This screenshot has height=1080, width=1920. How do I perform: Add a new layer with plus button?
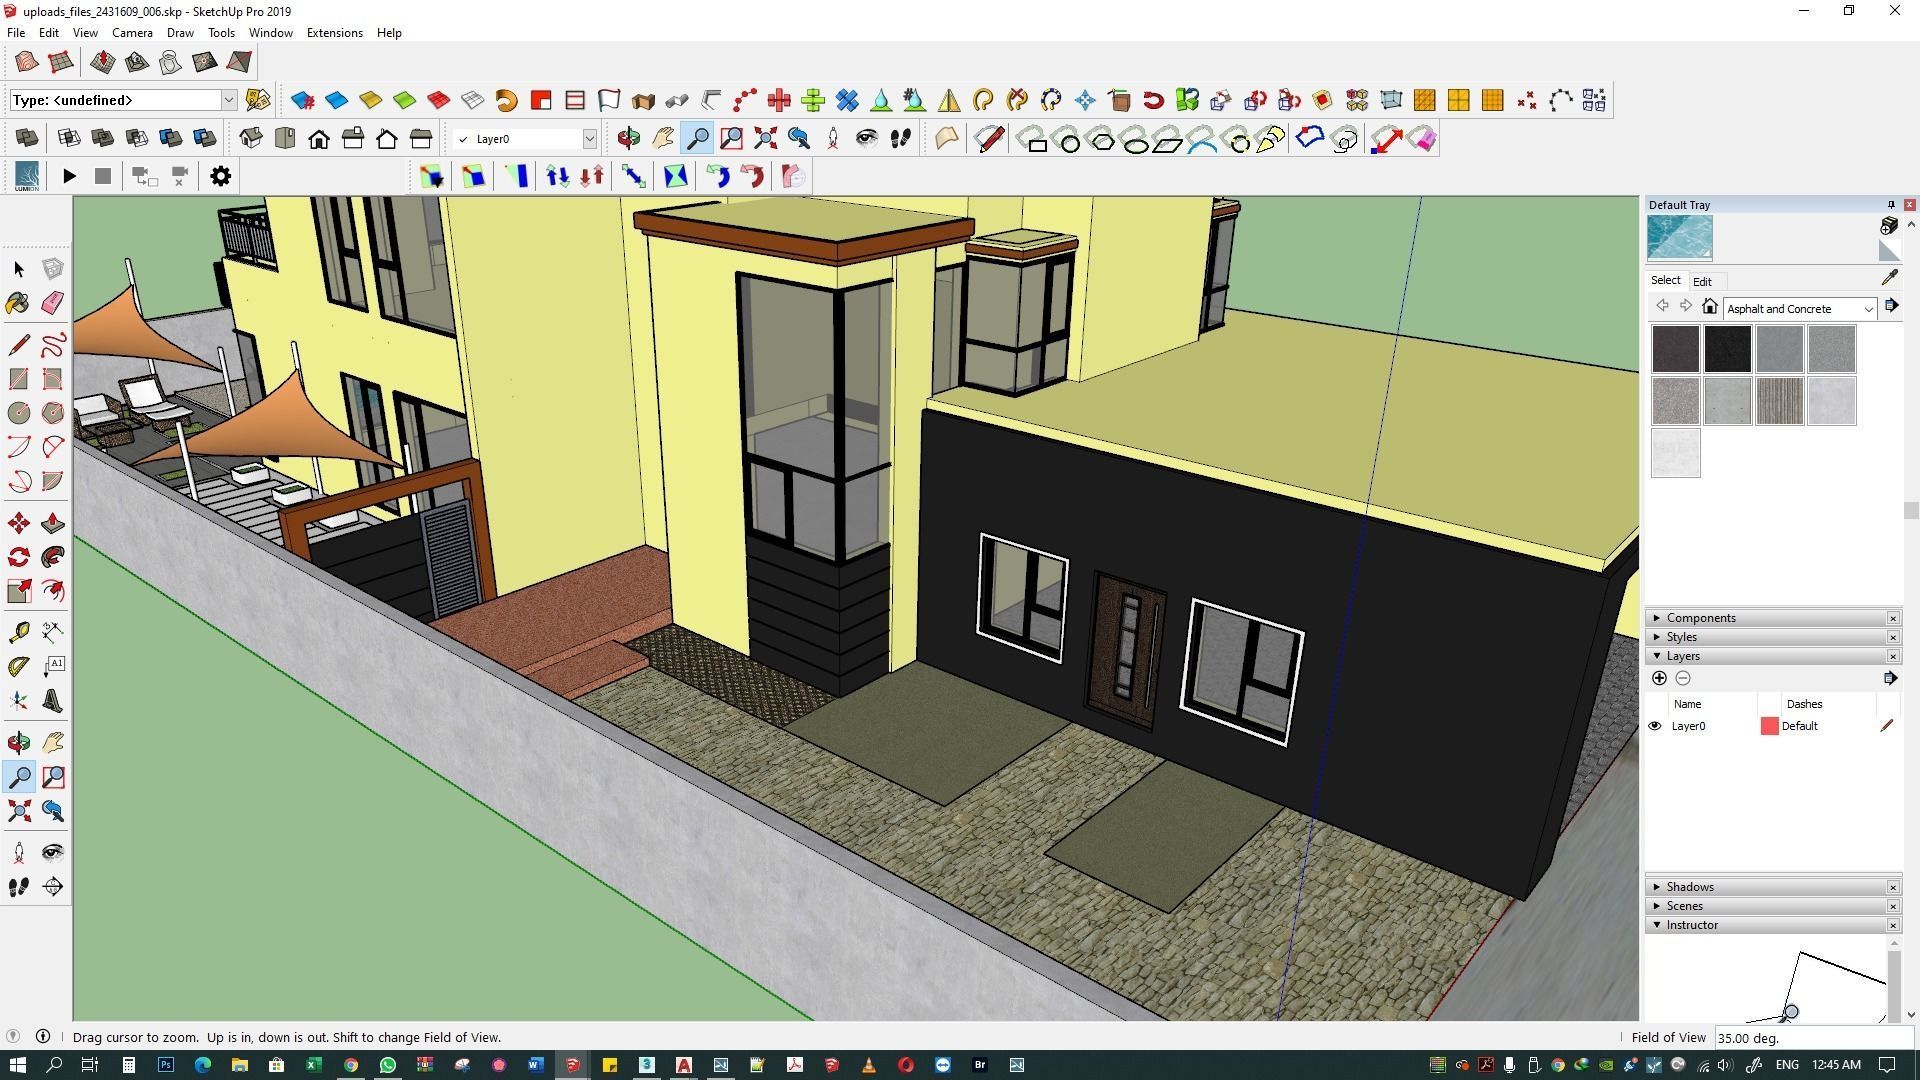click(x=1659, y=678)
